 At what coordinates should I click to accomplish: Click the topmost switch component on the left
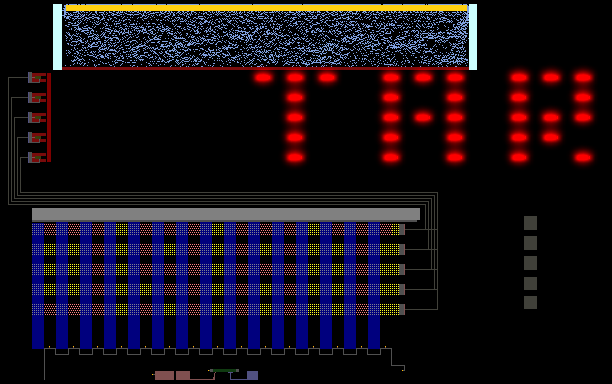[x=37, y=78]
